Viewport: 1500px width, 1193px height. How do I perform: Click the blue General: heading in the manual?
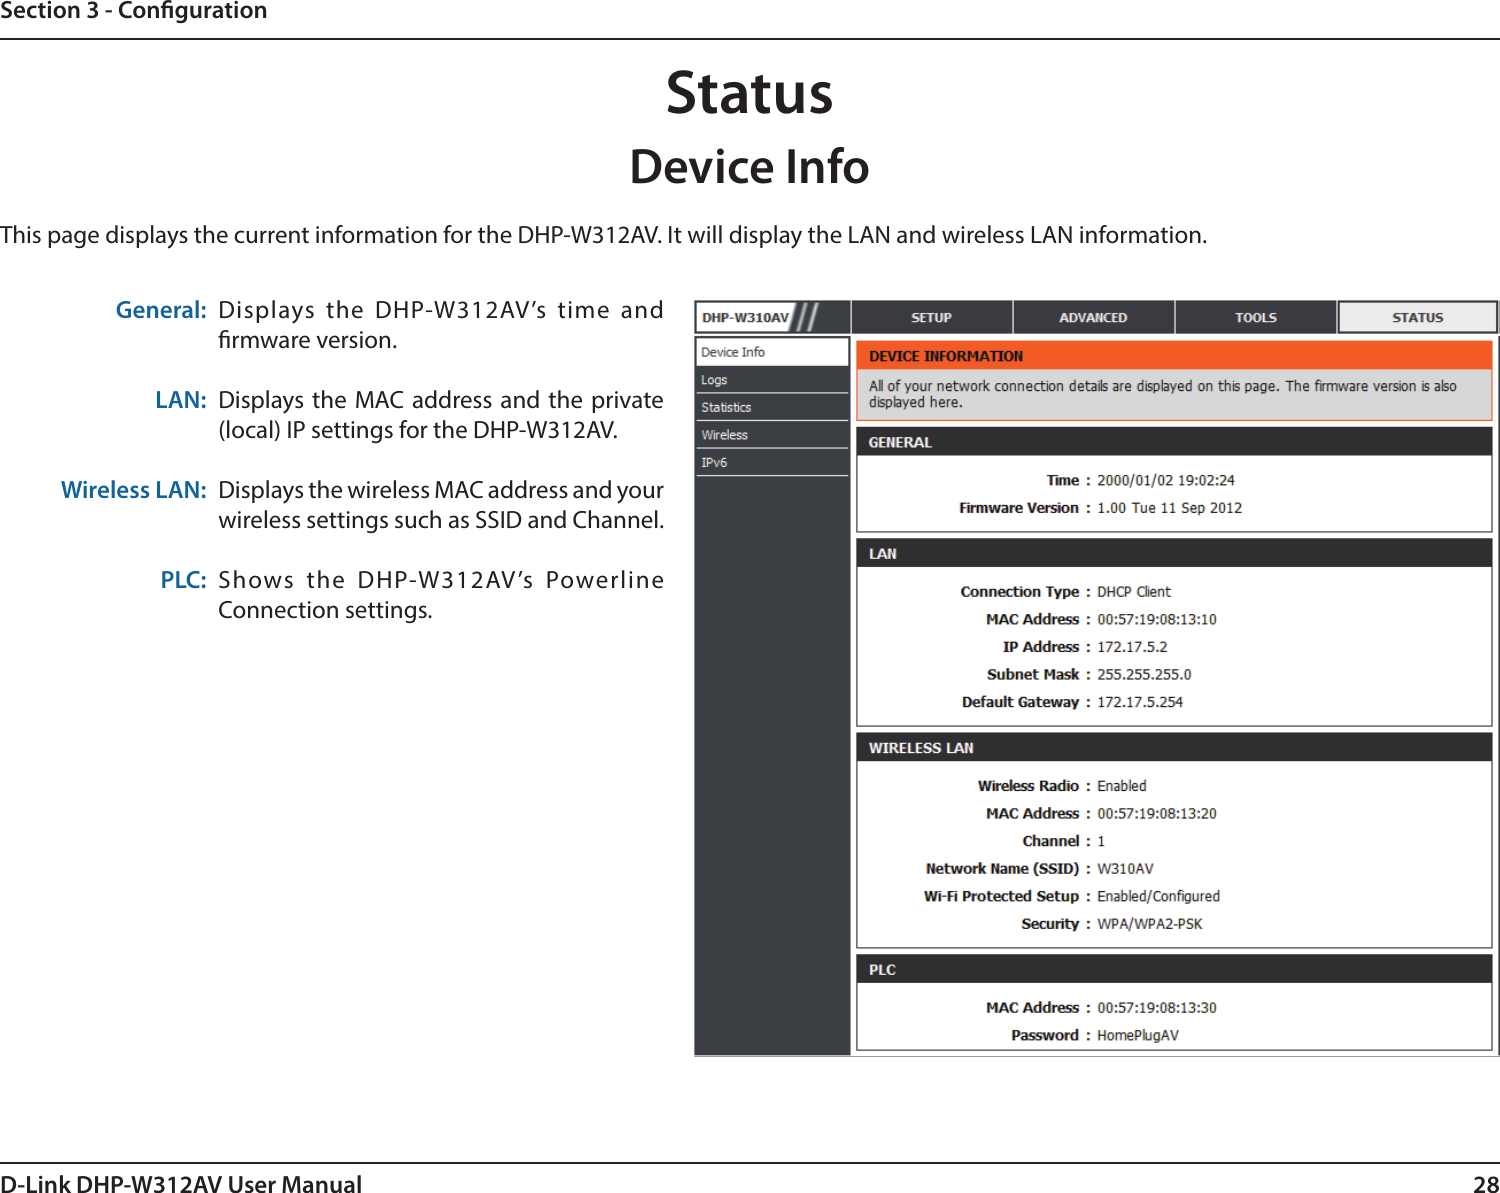coord(161,310)
